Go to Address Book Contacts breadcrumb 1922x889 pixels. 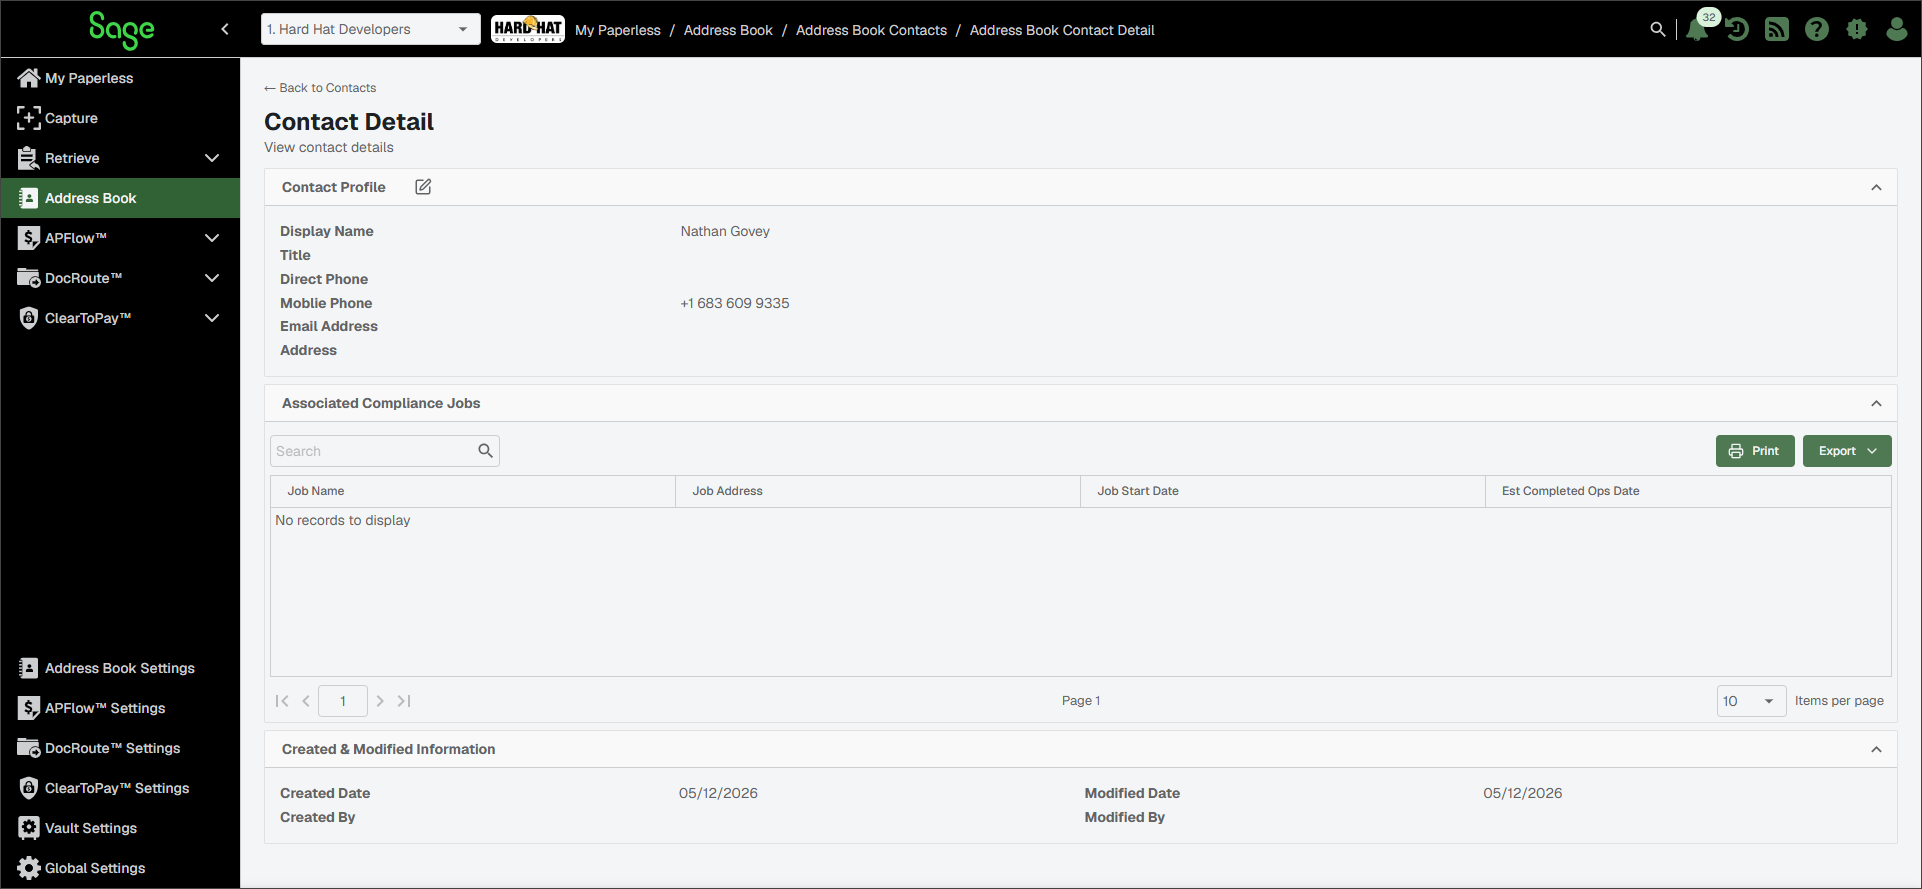871,30
